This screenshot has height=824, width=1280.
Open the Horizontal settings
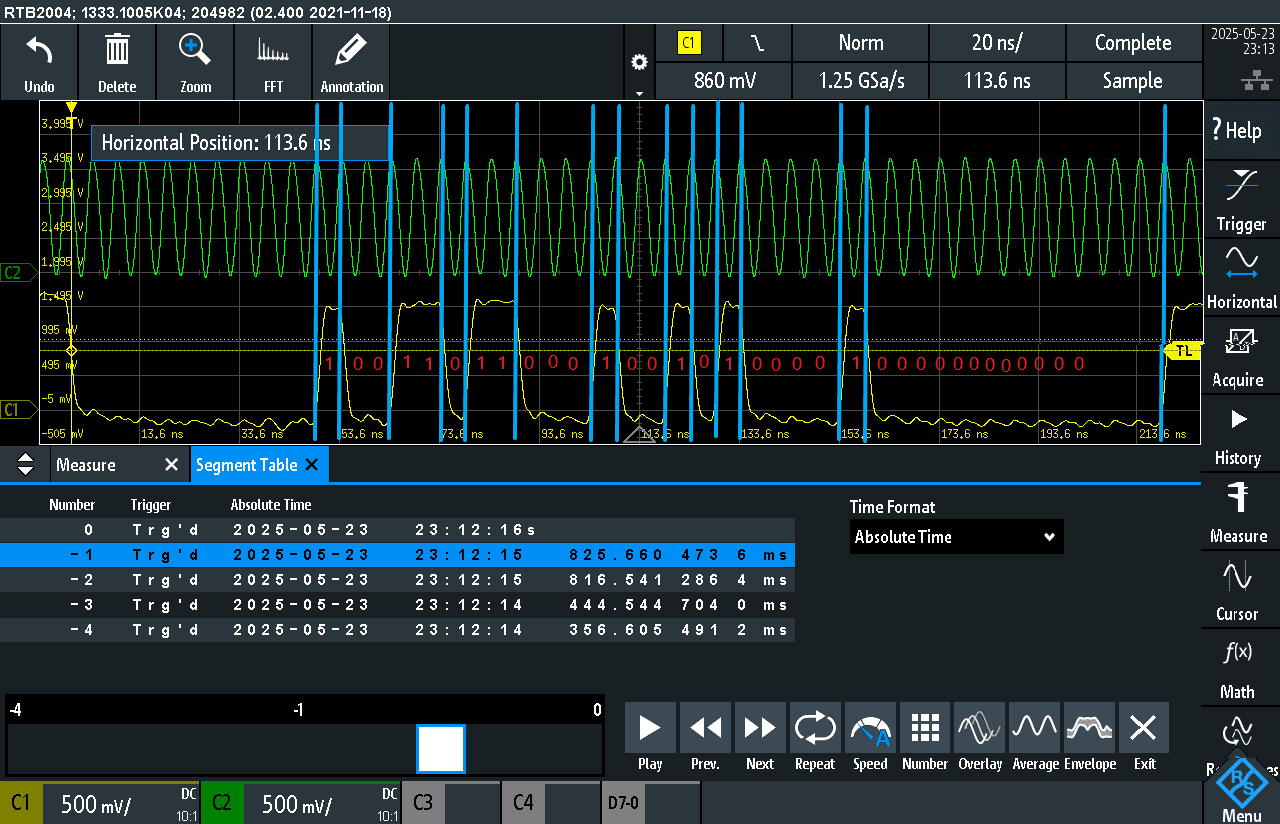click(1240, 277)
